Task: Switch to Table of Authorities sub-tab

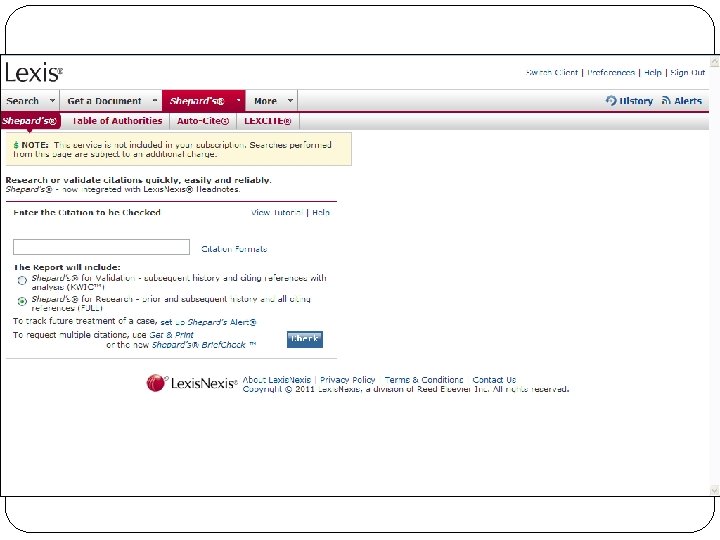Action: [x=117, y=121]
